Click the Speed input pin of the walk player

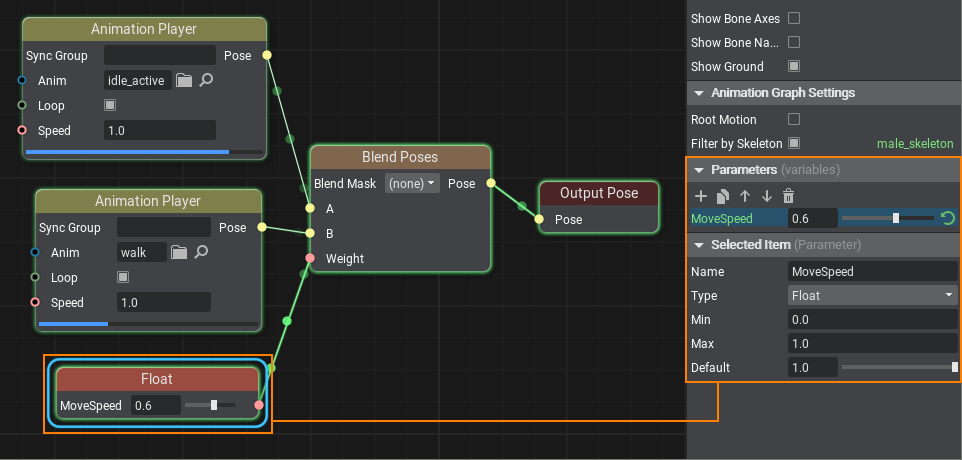click(x=35, y=302)
